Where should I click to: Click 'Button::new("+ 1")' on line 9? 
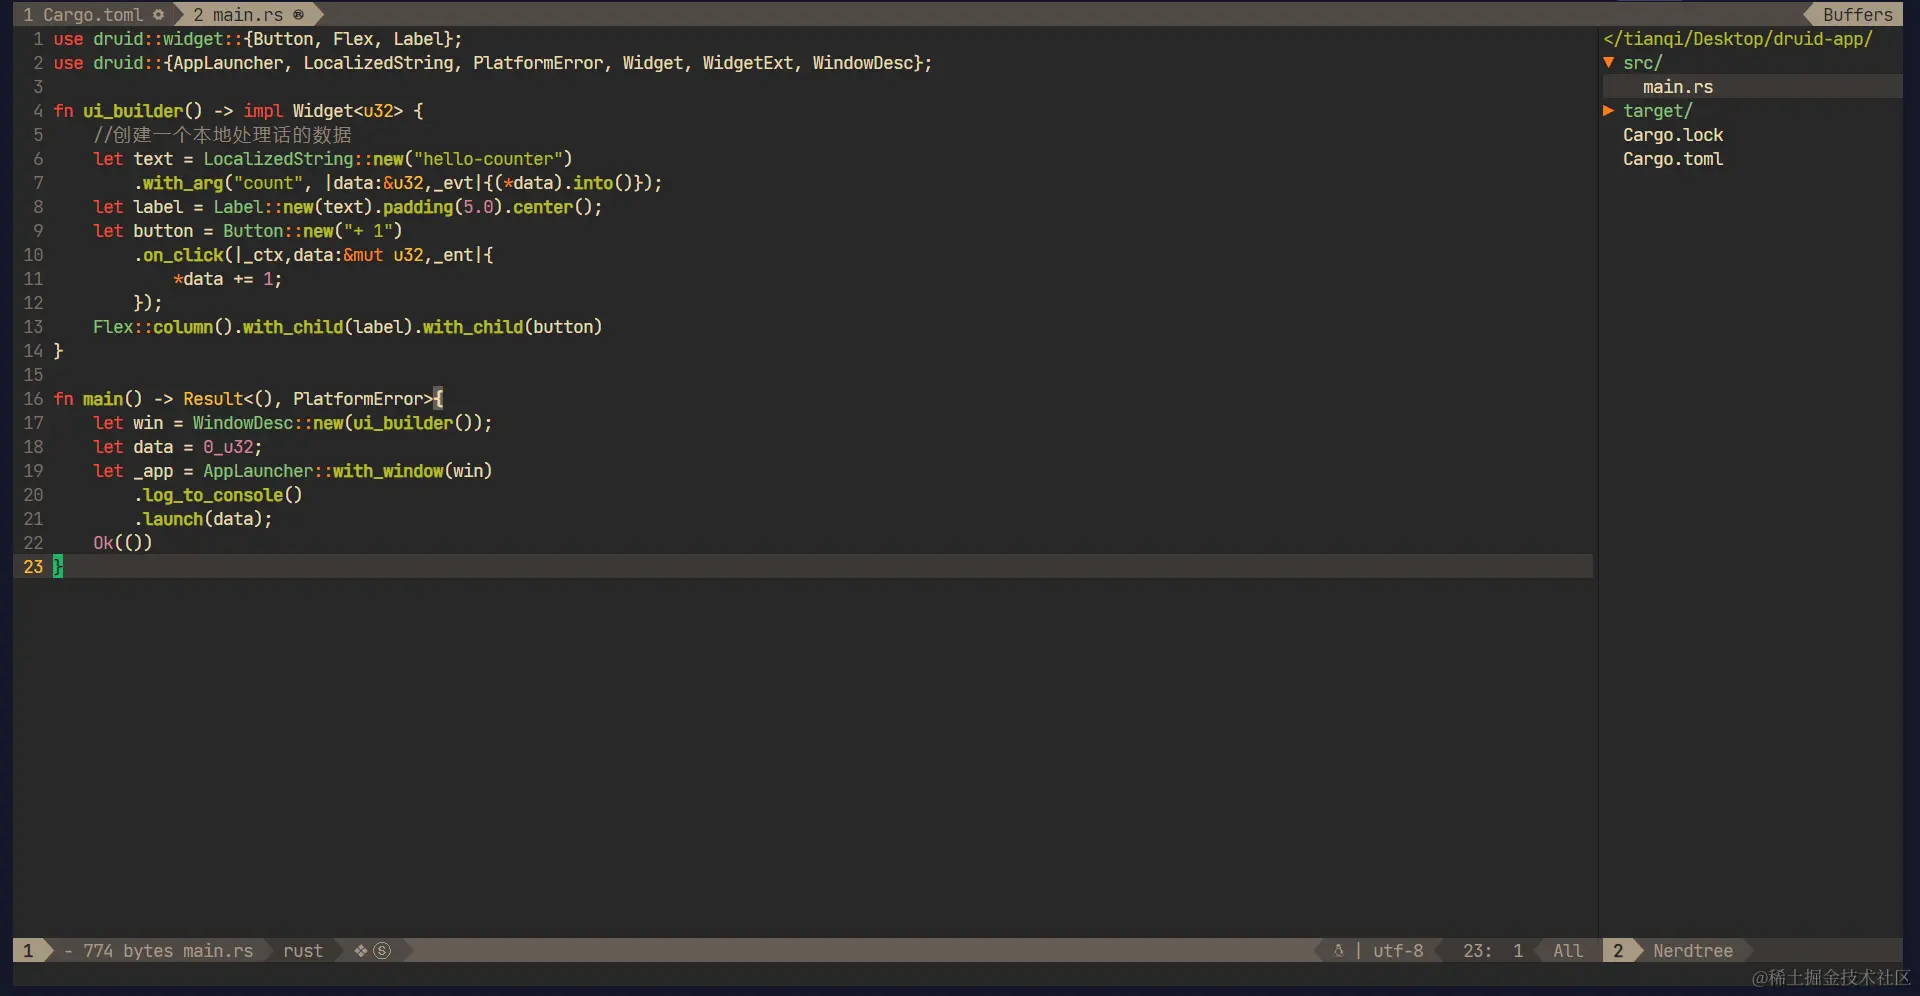pyautogui.click(x=313, y=231)
